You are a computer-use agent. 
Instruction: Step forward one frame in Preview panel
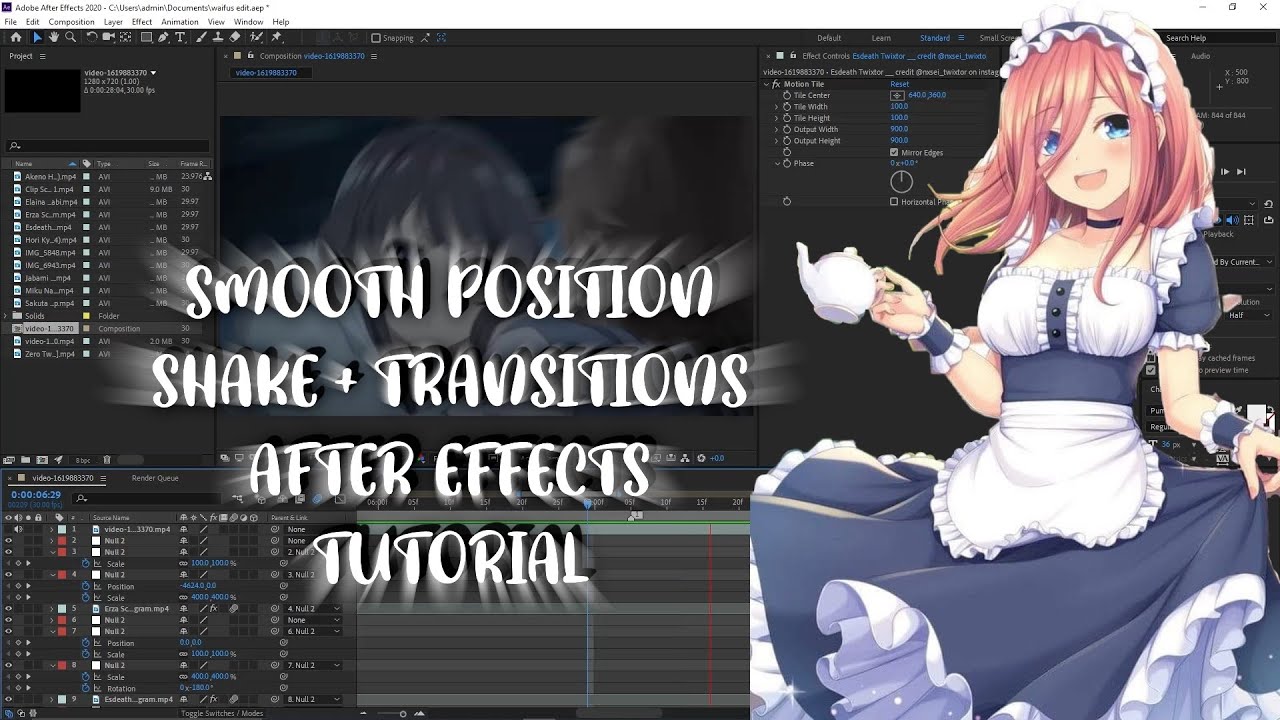1225,172
